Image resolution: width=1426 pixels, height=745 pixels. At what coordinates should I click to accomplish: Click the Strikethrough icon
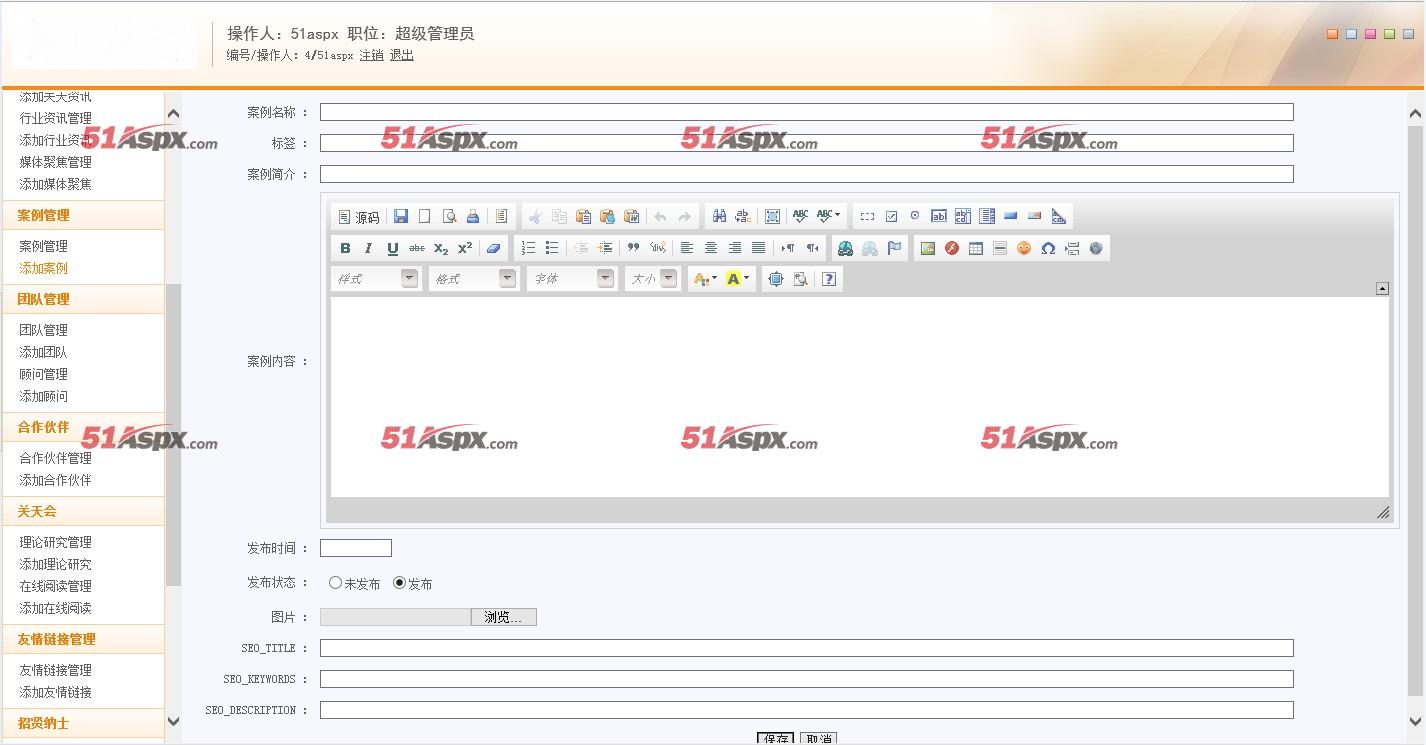416,248
